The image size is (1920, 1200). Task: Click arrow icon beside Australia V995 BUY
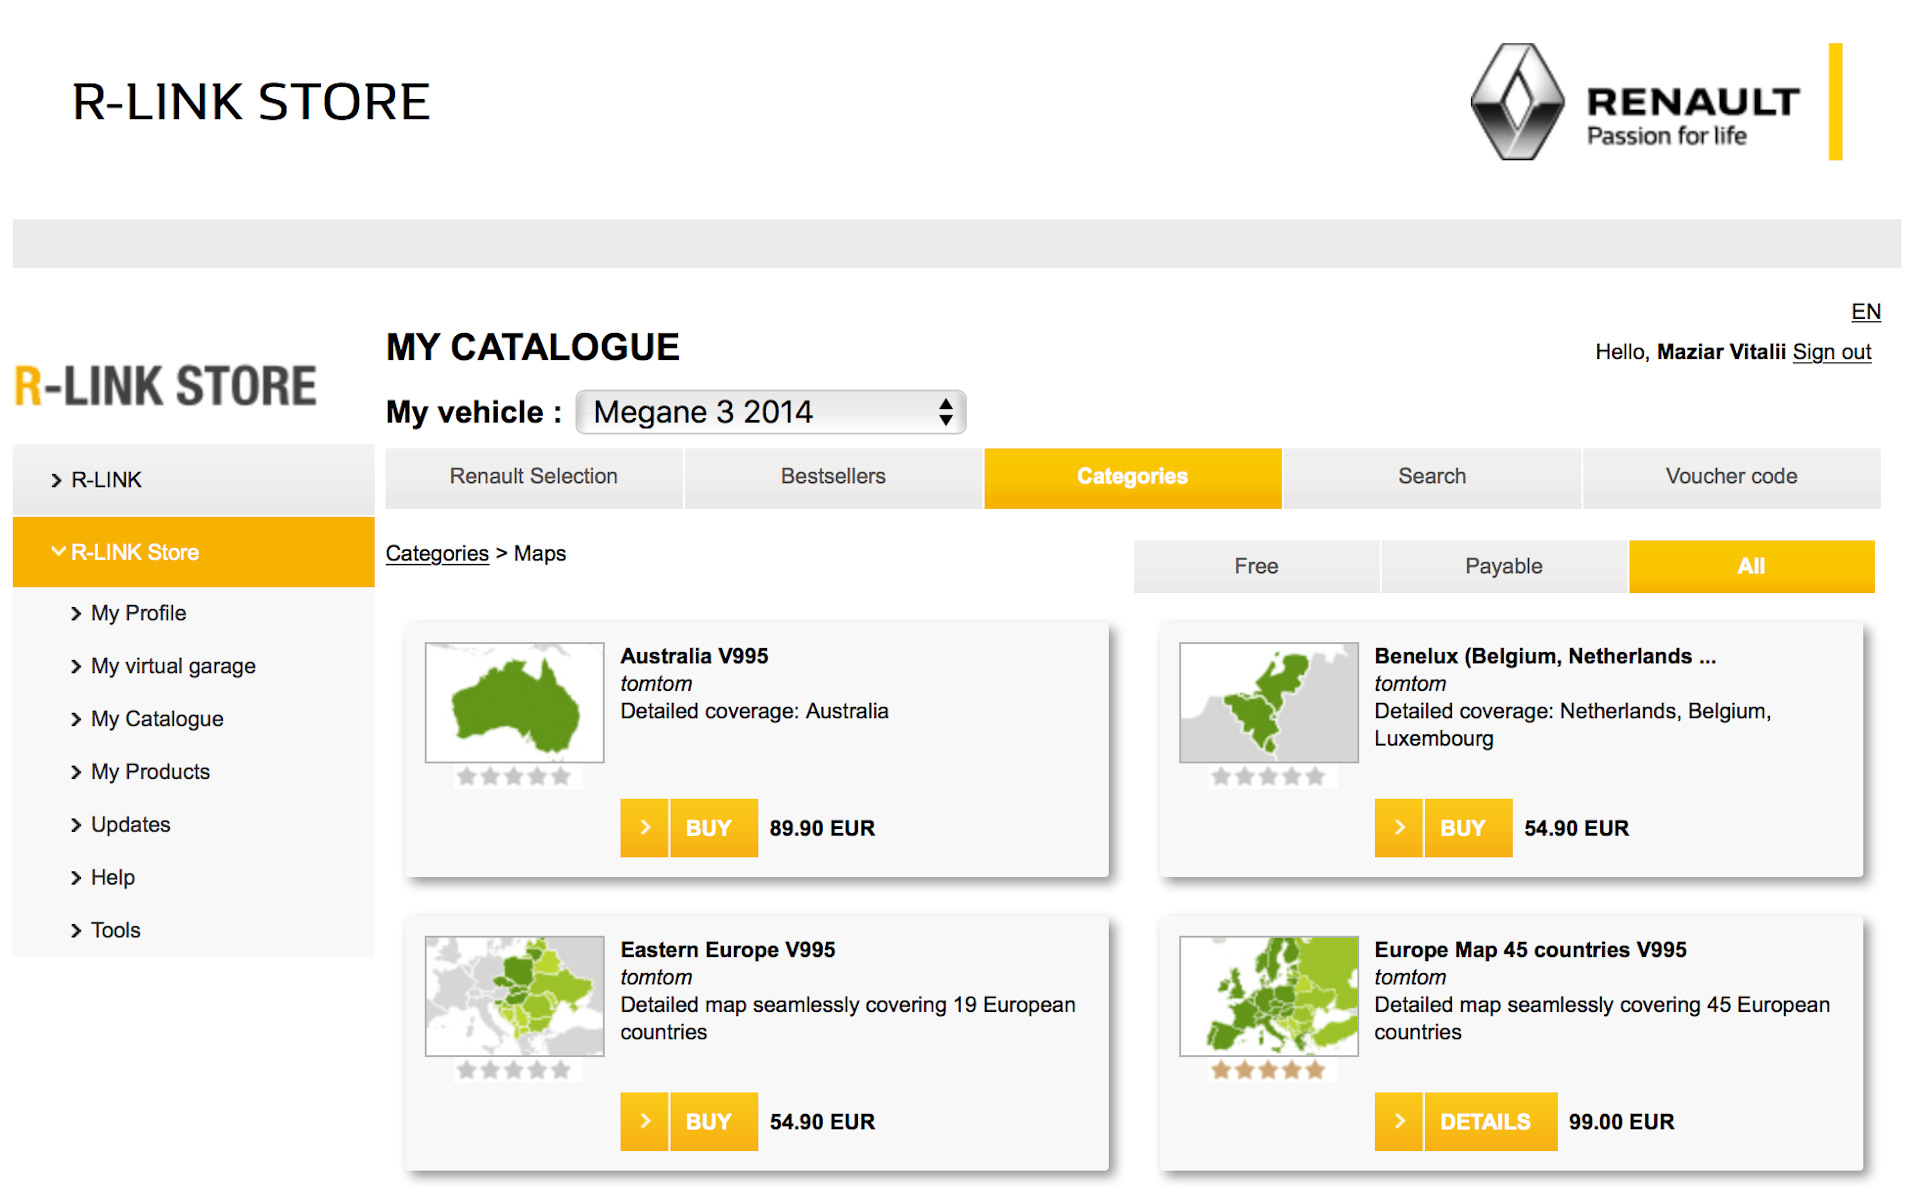tap(644, 828)
